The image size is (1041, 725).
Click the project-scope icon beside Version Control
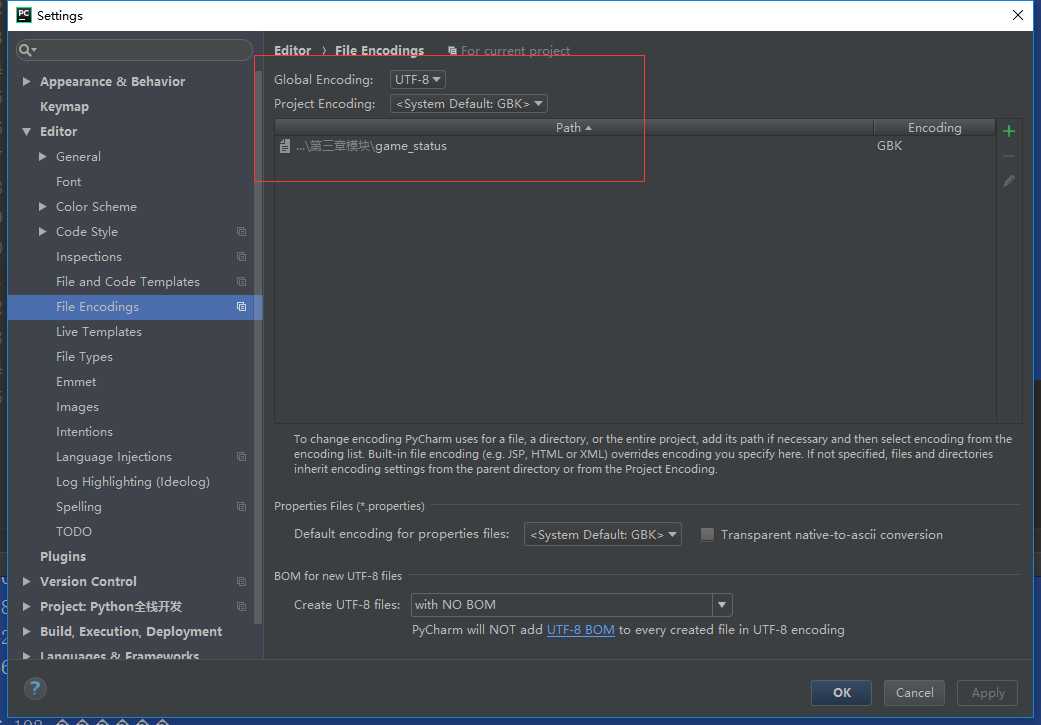pos(242,582)
